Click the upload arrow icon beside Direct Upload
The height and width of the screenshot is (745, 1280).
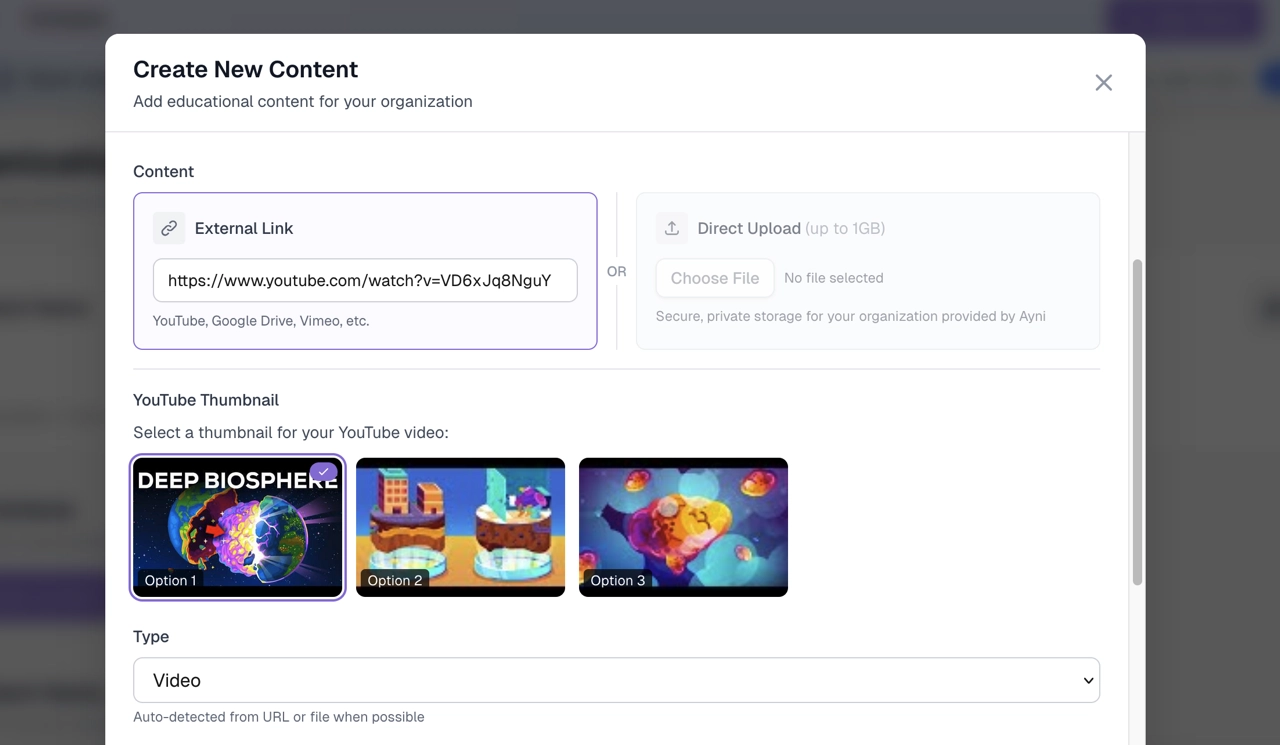tap(672, 228)
